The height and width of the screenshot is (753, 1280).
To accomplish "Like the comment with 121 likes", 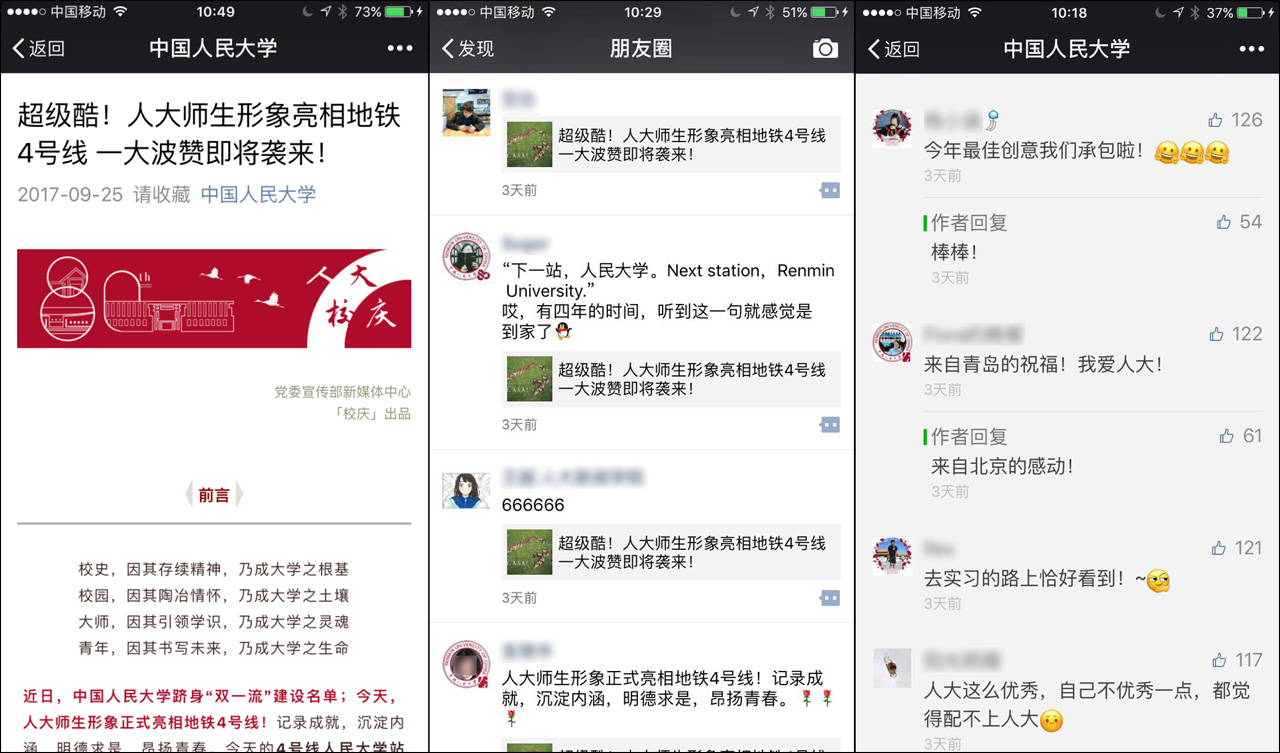I will point(1217,548).
